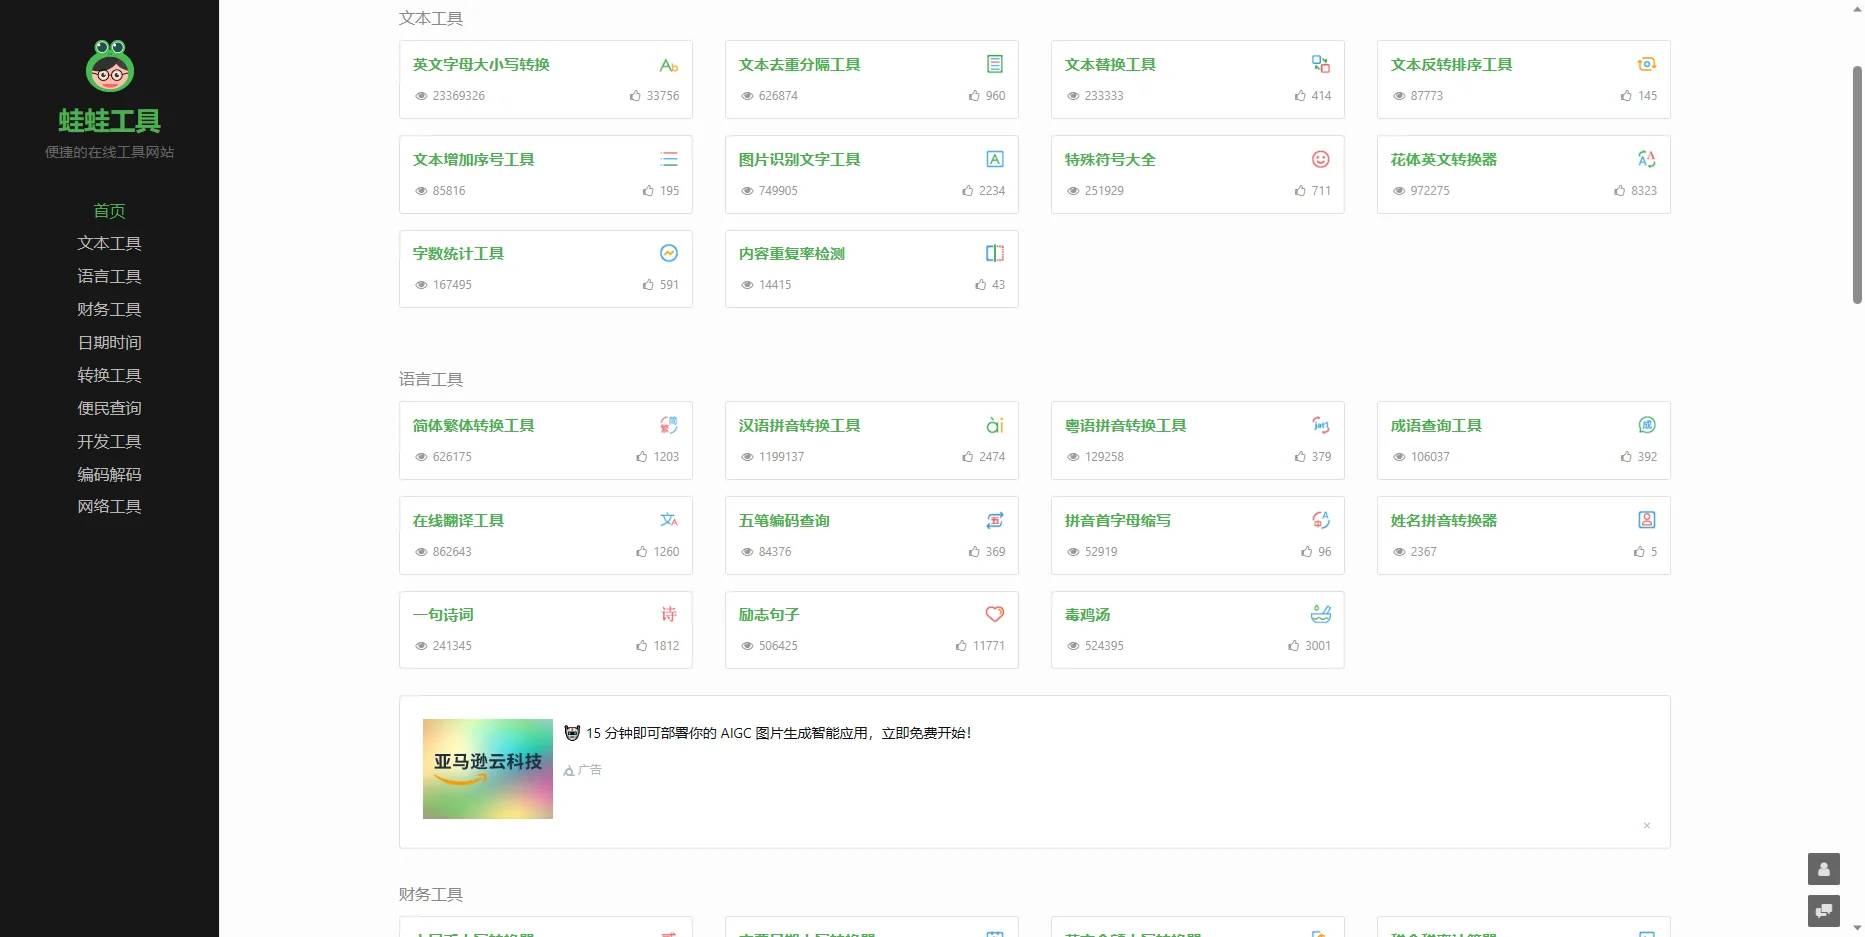The width and height of the screenshot is (1865, 937).
Task: Click the chat feedback floating button
Action: pyautogui.click(x=1824, y=911)
